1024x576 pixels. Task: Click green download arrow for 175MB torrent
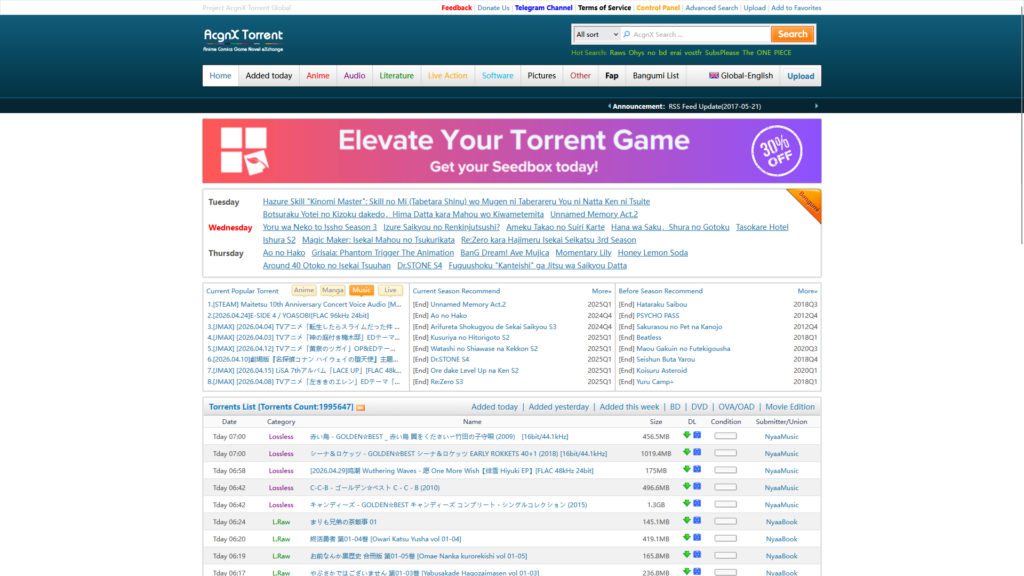pos(687,469)
